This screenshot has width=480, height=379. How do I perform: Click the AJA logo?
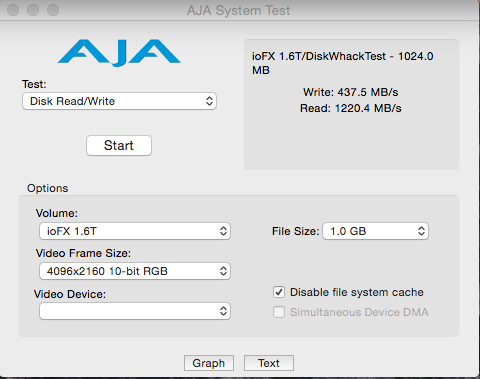point(119,53)
